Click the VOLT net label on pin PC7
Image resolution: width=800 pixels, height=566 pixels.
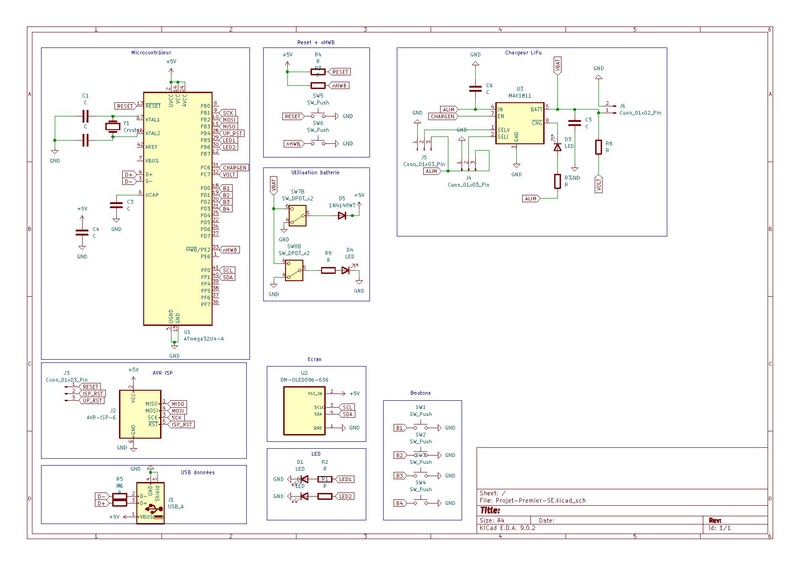(x=229, y=175)
